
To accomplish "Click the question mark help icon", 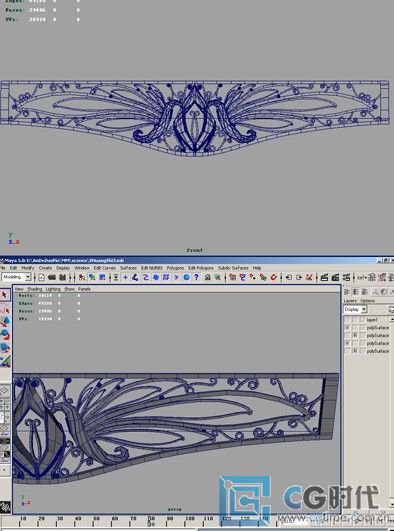I will pyautogui.click(x=196, y=277).
